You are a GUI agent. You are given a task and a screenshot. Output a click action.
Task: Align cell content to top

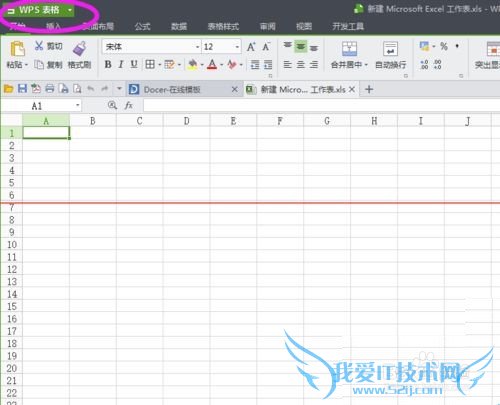[288, 46]
